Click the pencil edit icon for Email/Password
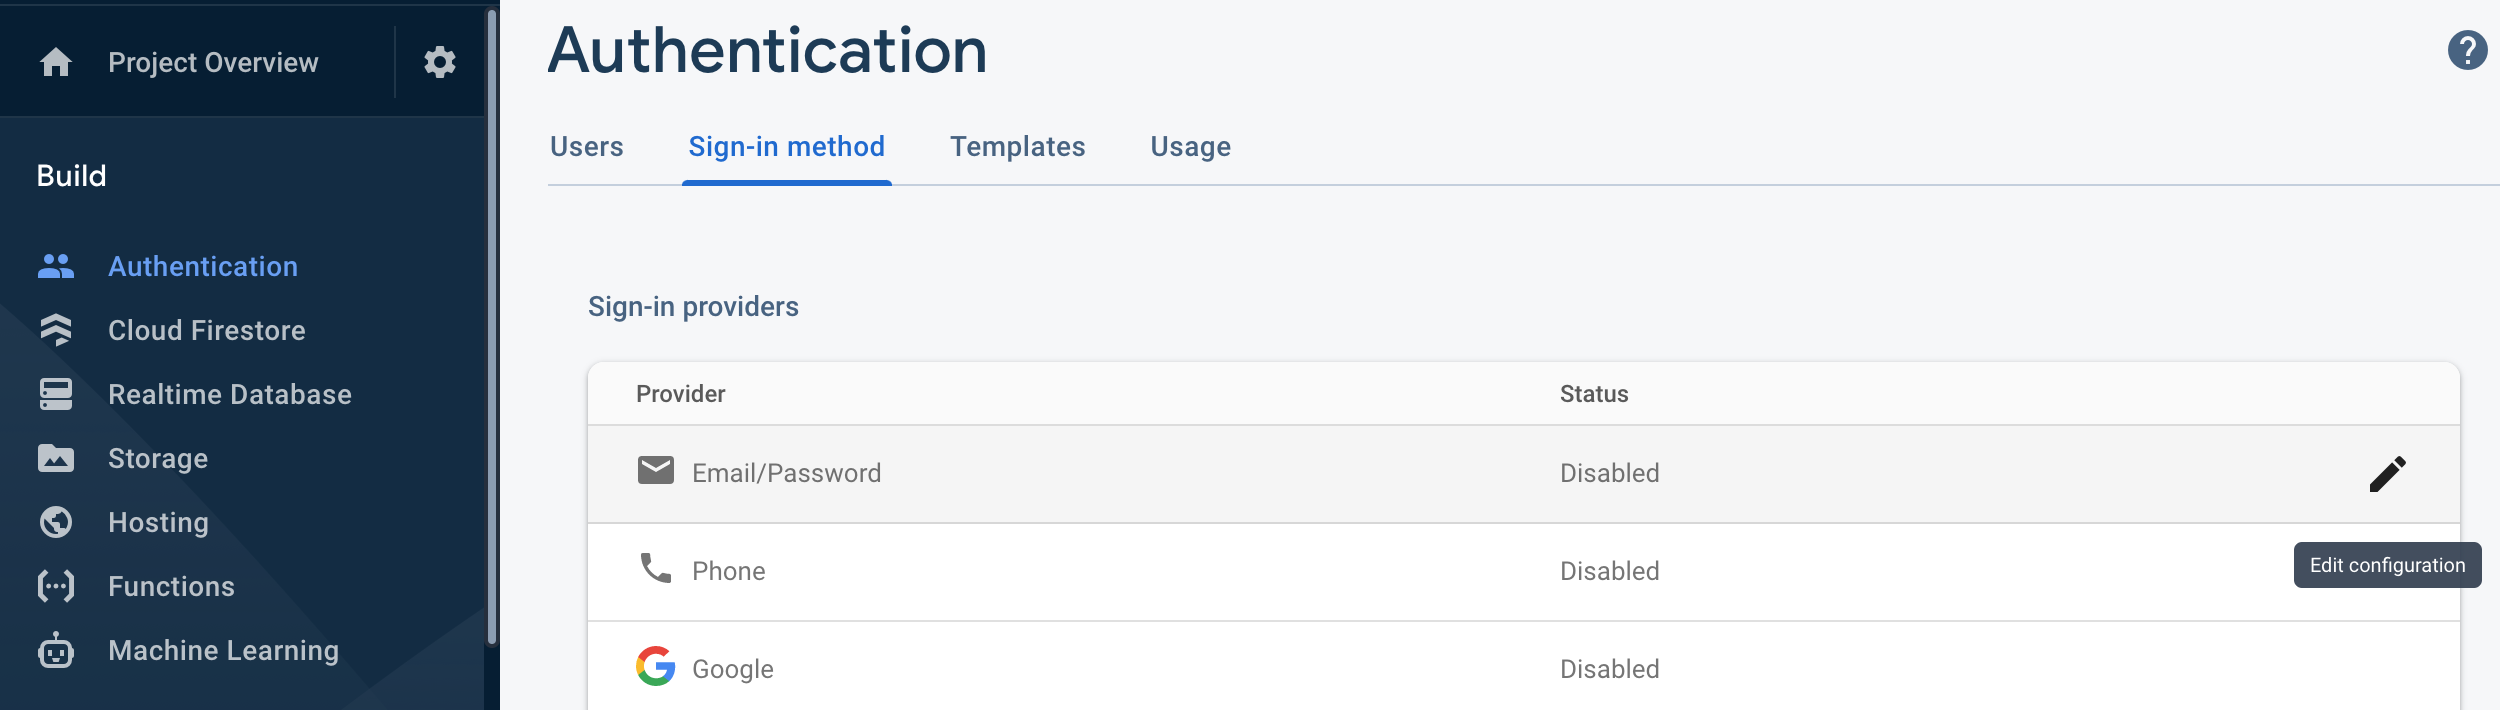2500x710 pixels. coord(2388,474)
